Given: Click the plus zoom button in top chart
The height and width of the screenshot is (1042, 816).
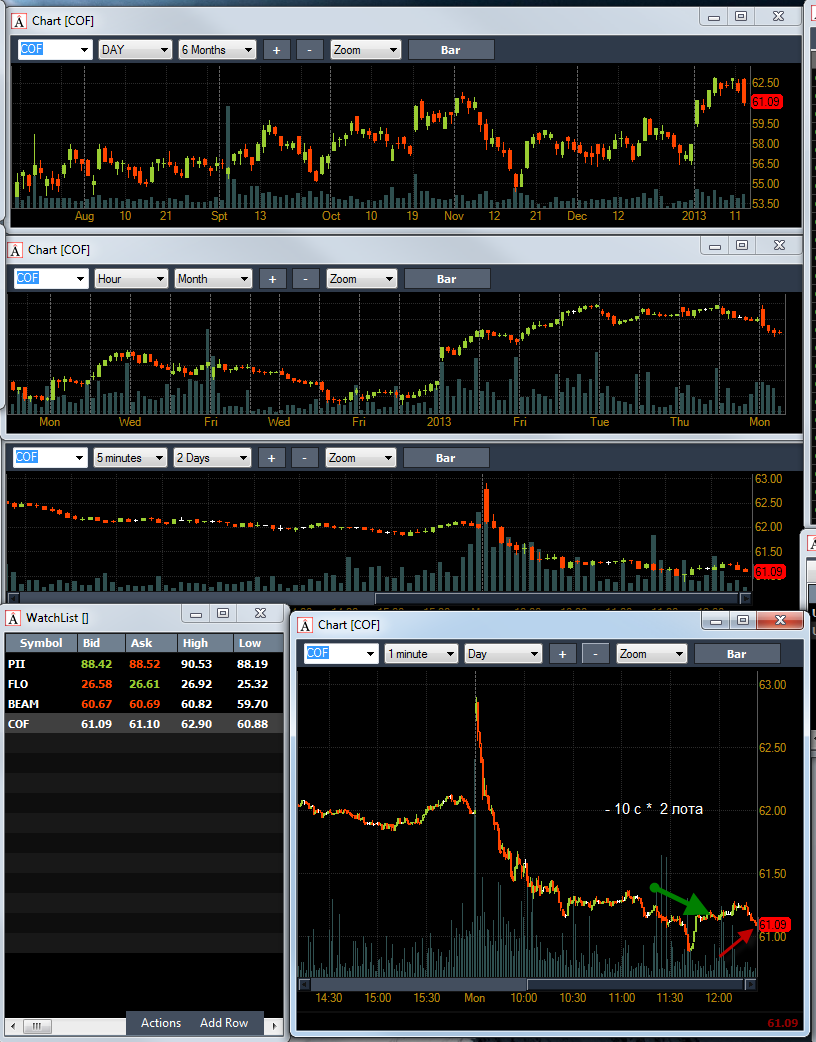Looking at the screenshot, I should coord(276,50).
